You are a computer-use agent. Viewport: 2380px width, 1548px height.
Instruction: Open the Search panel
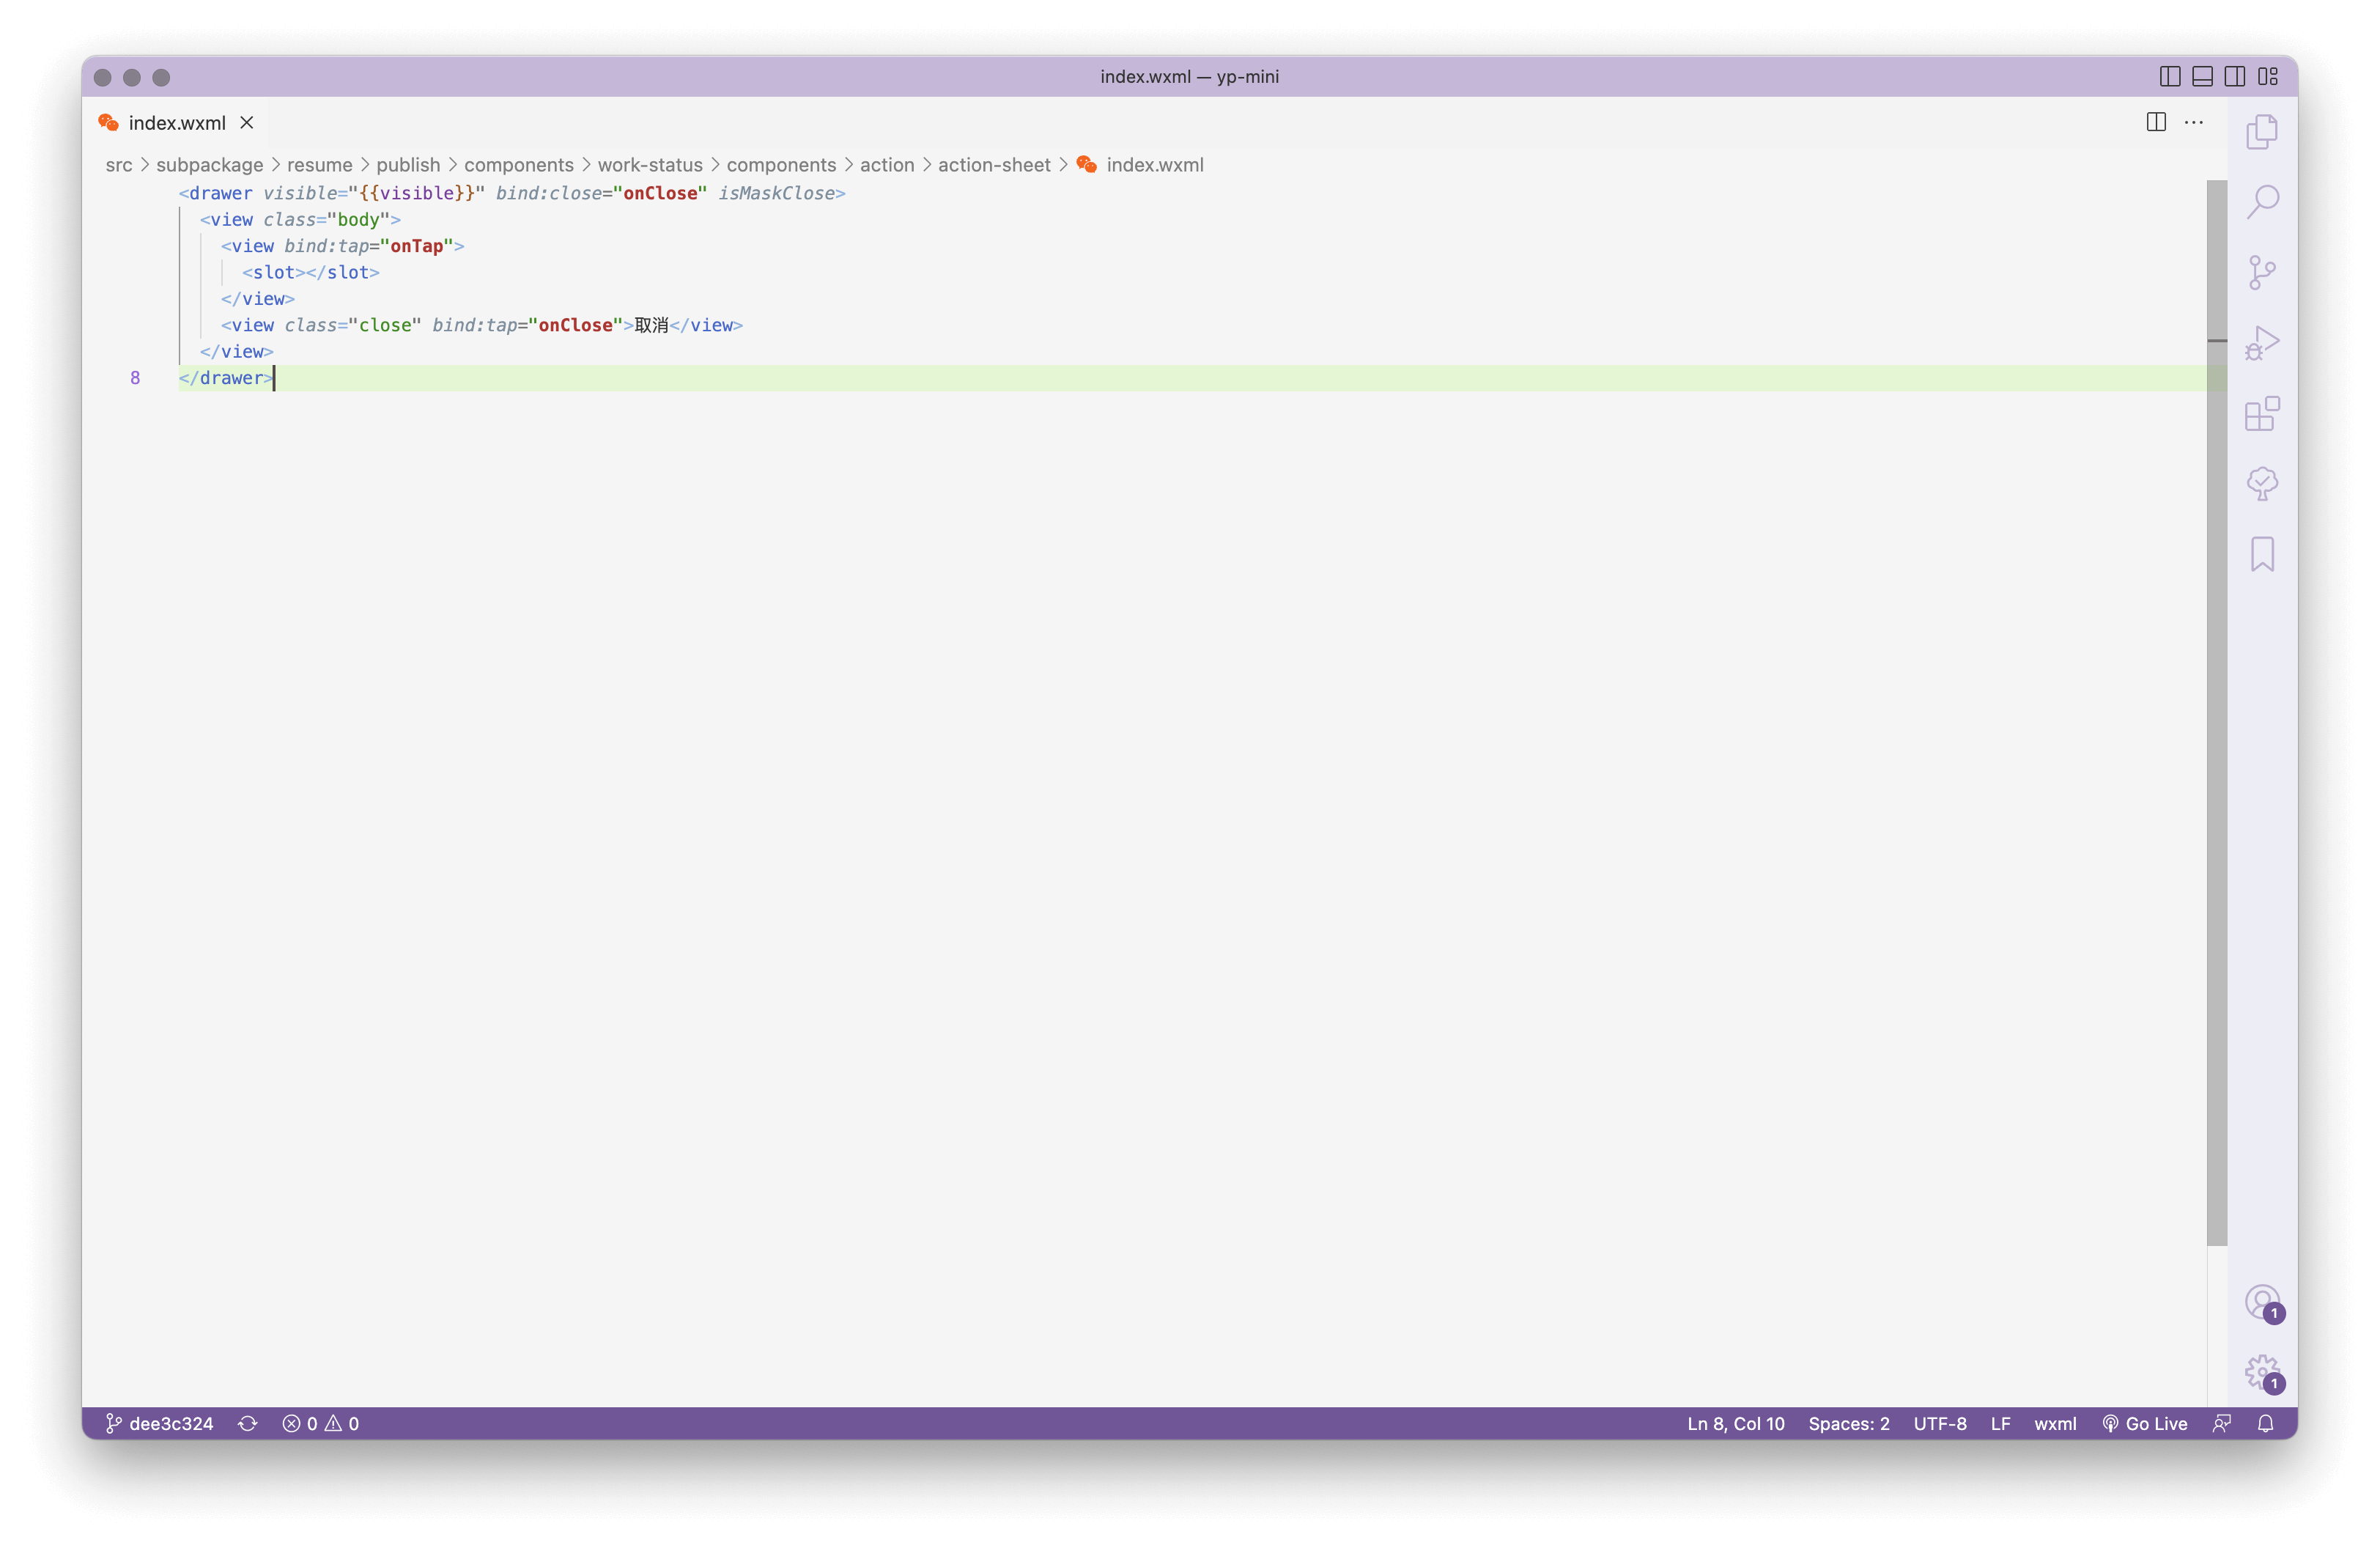pyautogui.click(x=2262, y=202)
